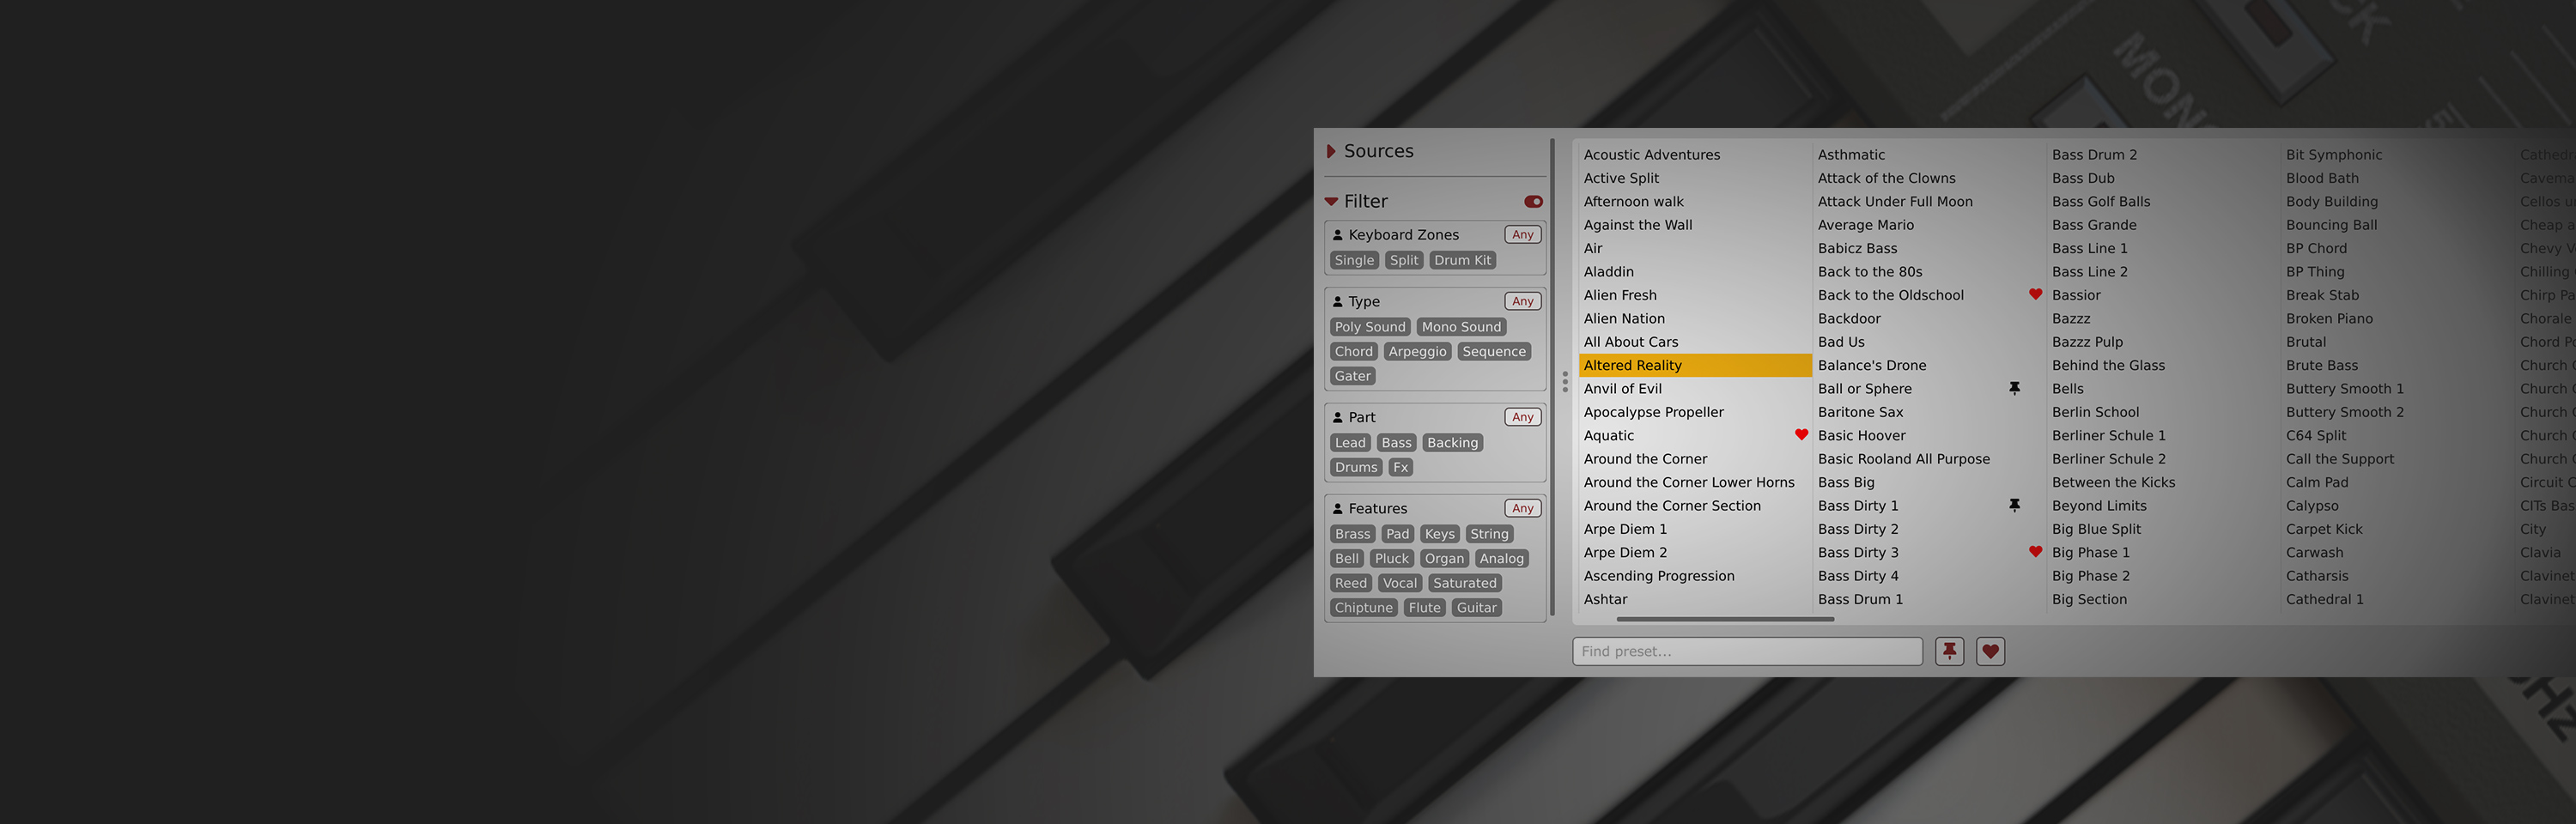Toggle the Filter on/off switch
The height and width of the screenshot is (824, 2576).
click(x=1533, y=202)
